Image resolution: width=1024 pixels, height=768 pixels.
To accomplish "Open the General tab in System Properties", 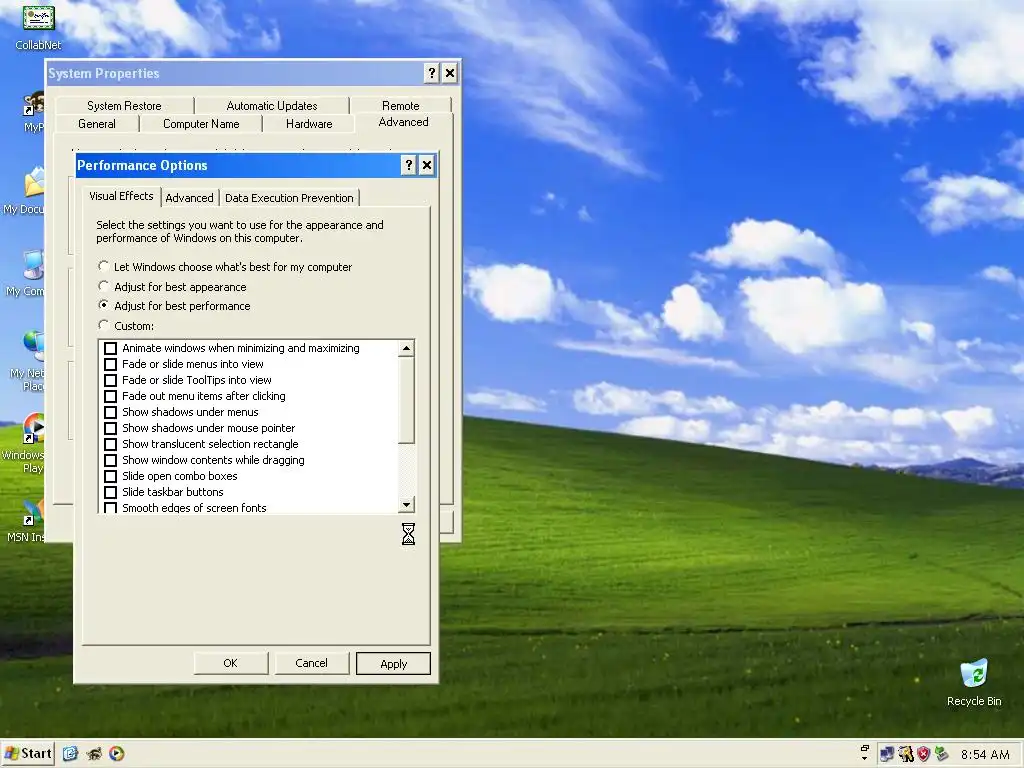I will pyautogui.click(x=97, y=124).
